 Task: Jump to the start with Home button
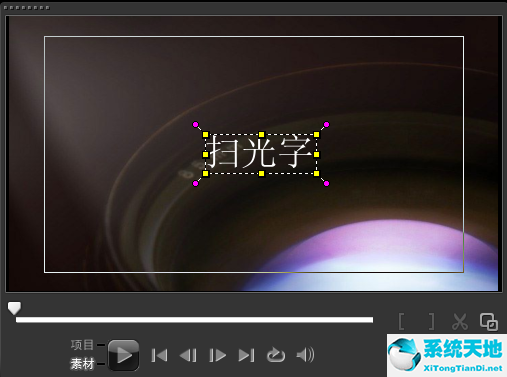(159, 355)
